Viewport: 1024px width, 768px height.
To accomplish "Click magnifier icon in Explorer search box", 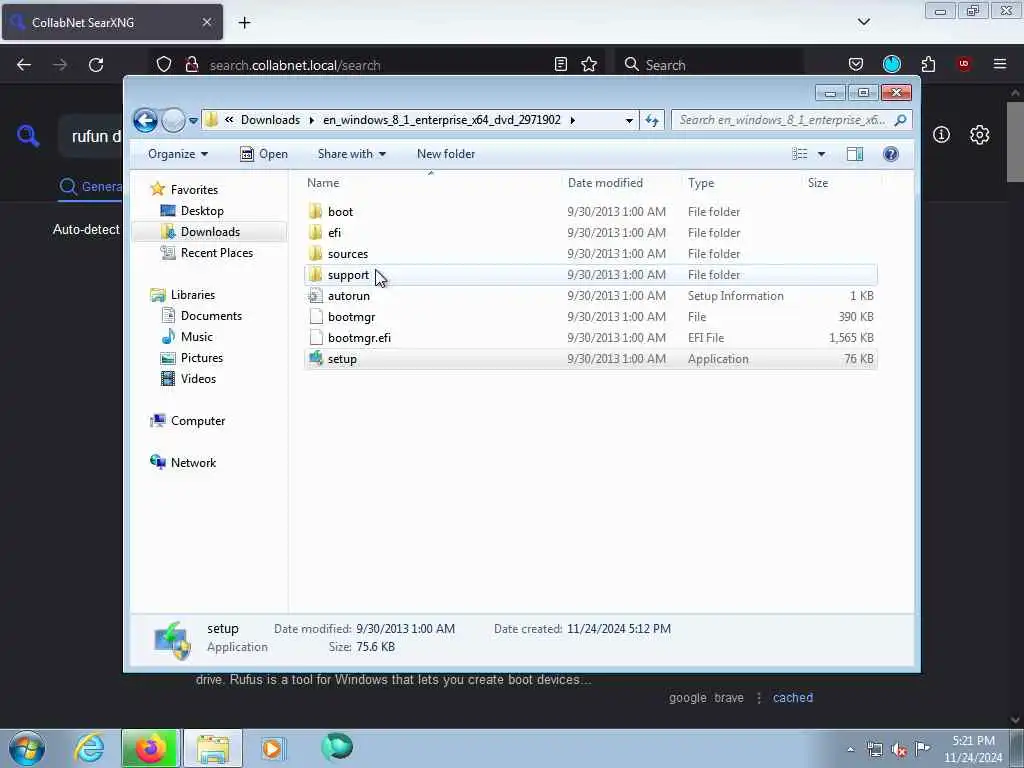I will coord(901,120).
